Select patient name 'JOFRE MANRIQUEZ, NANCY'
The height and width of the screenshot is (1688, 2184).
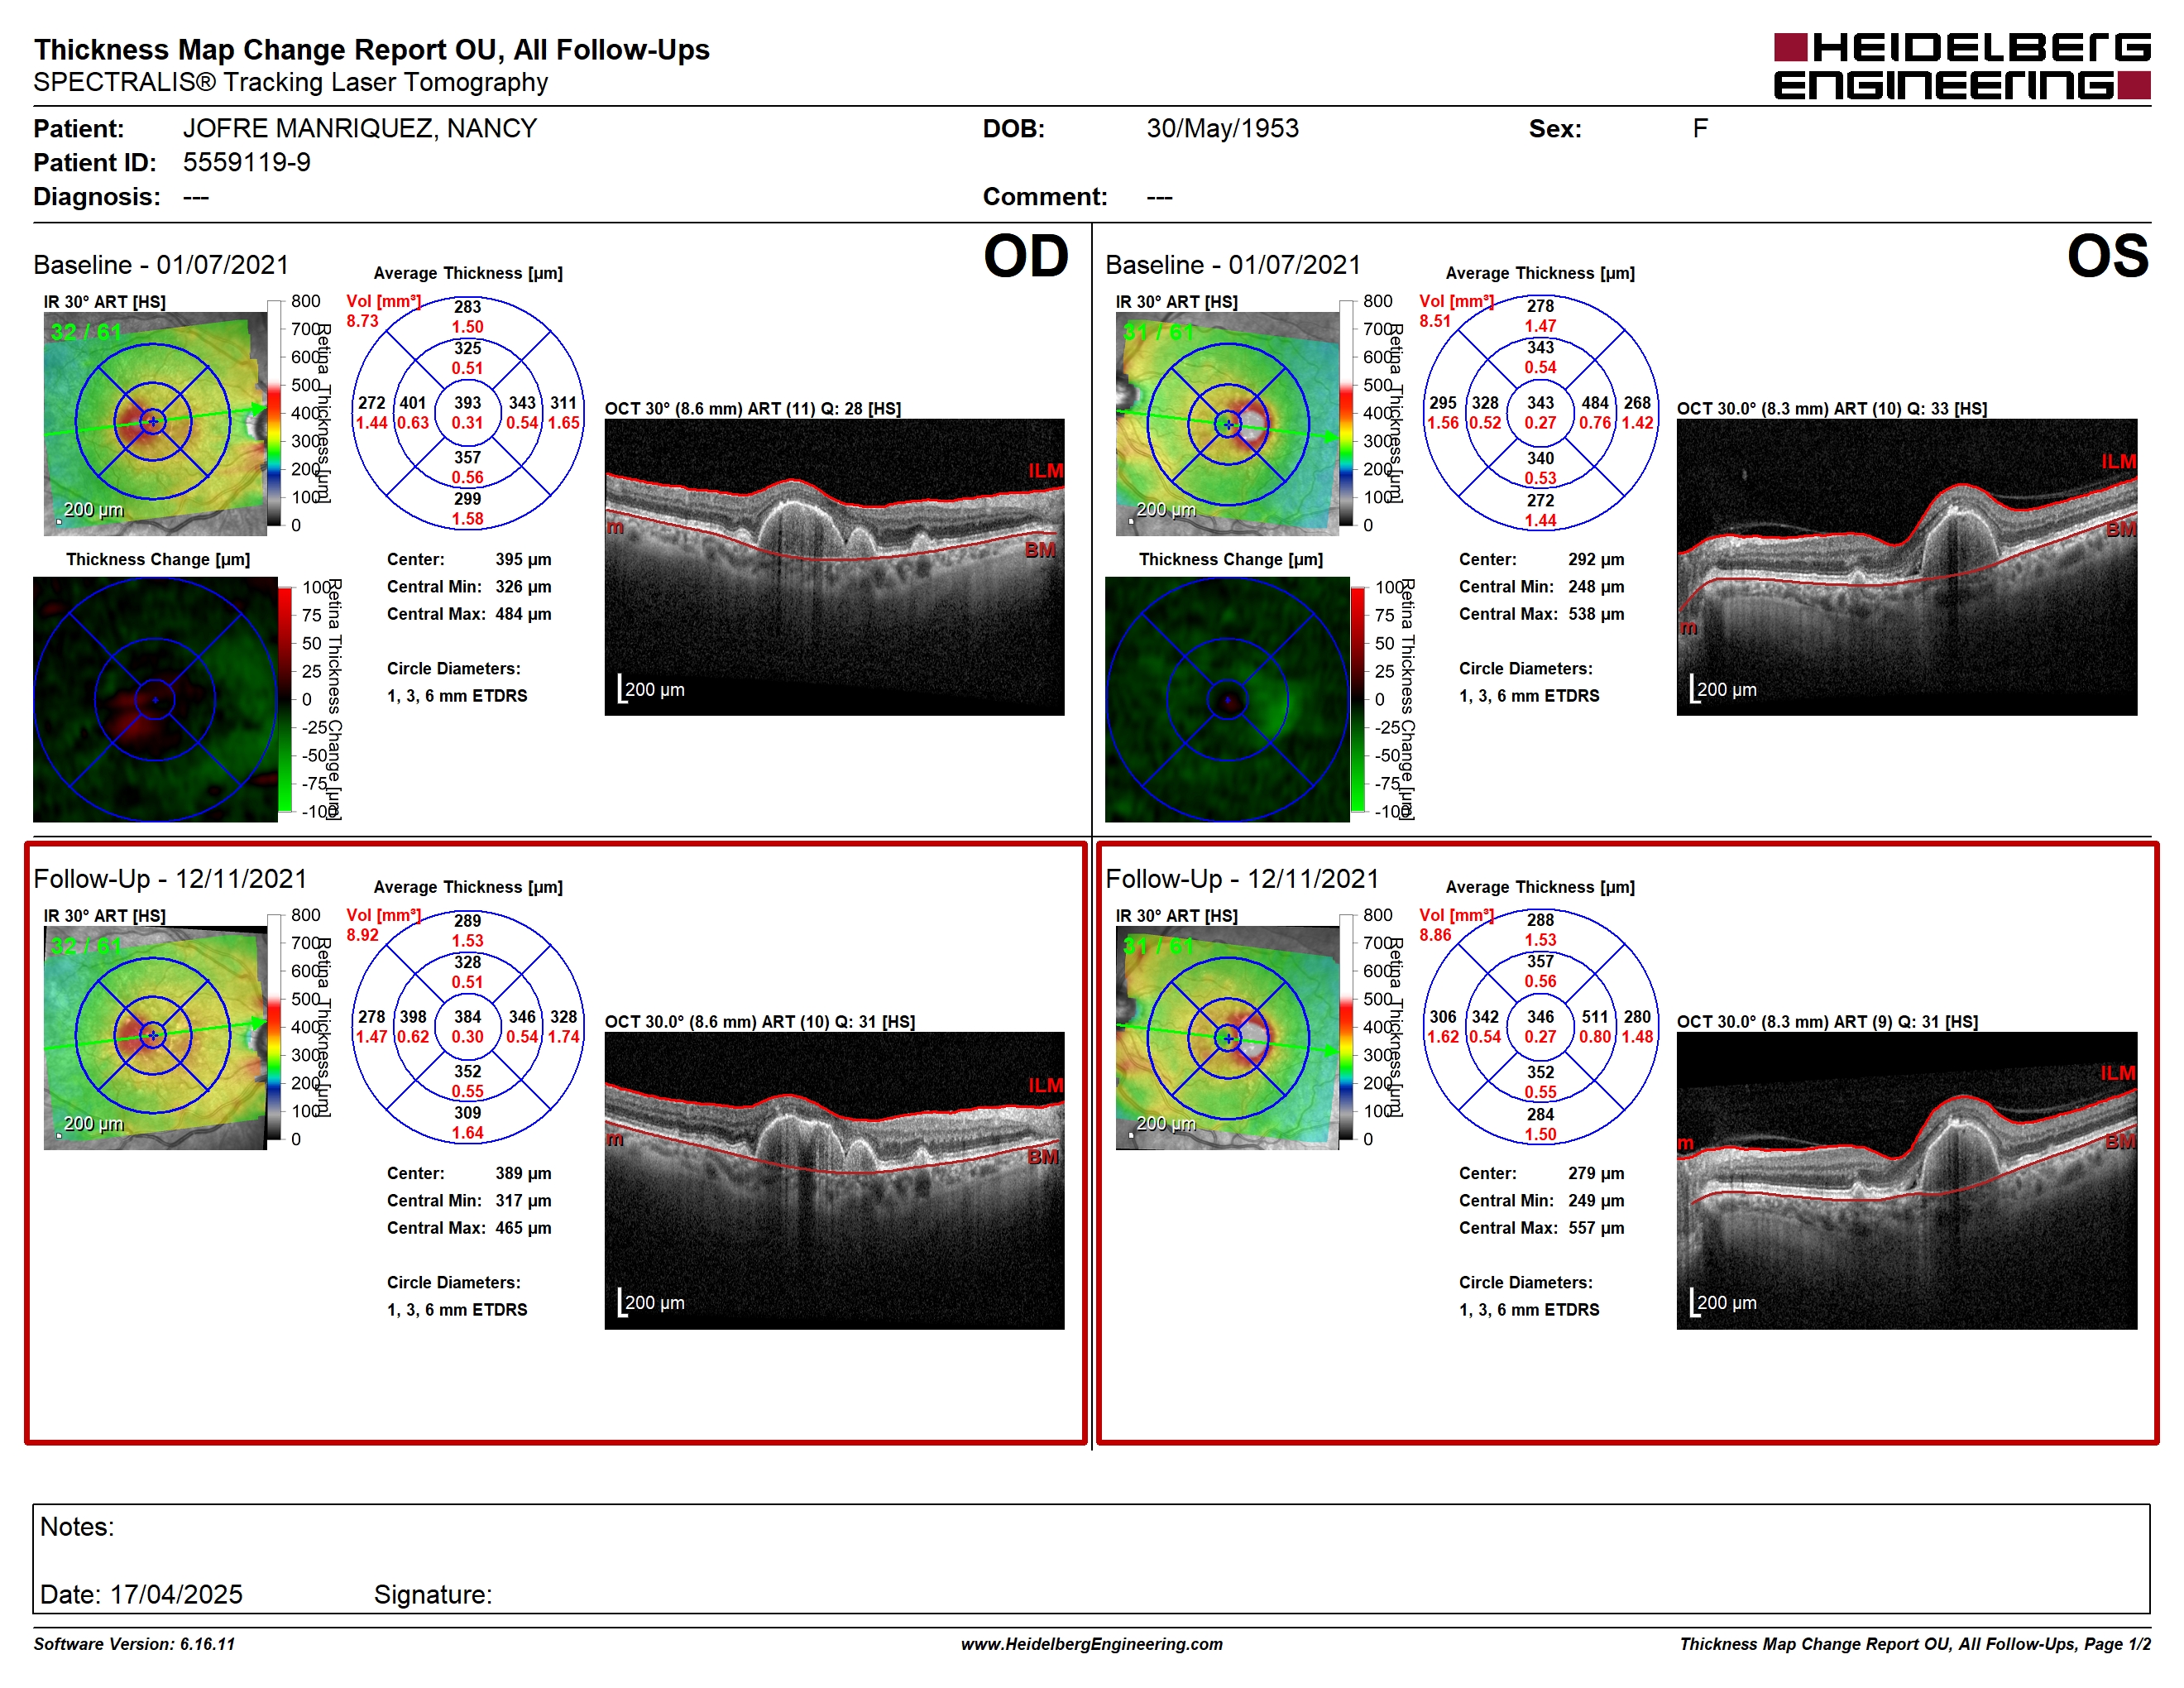[360, 128]
